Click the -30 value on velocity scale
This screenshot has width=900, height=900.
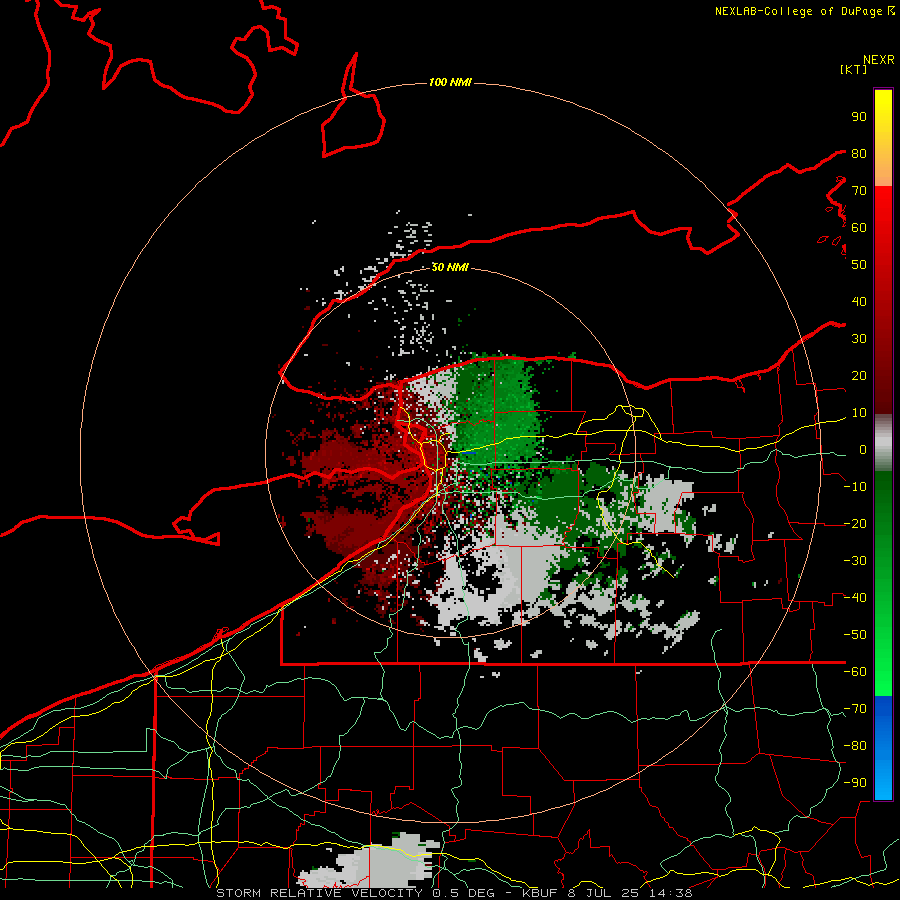coord(855,561)
